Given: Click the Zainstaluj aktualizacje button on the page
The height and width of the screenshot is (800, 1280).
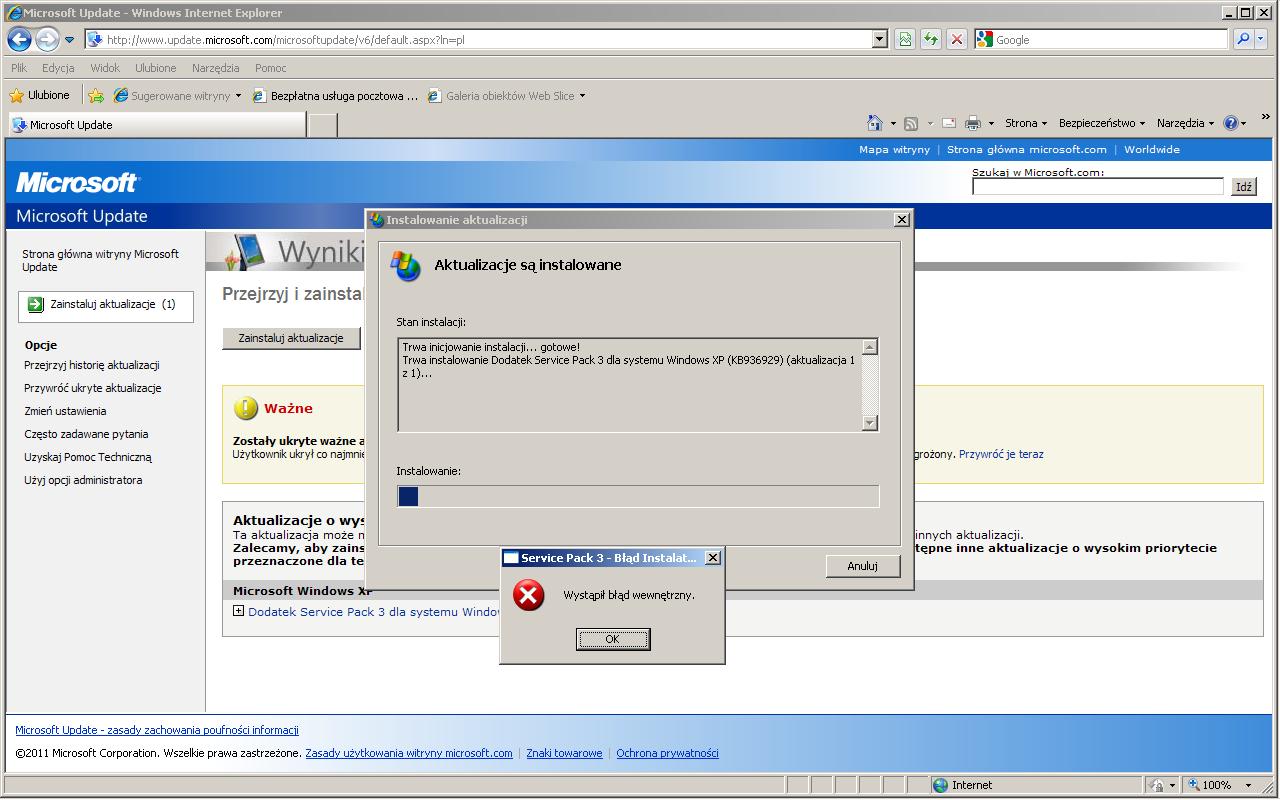Looking at the screenshot, I should coord(291,338).
